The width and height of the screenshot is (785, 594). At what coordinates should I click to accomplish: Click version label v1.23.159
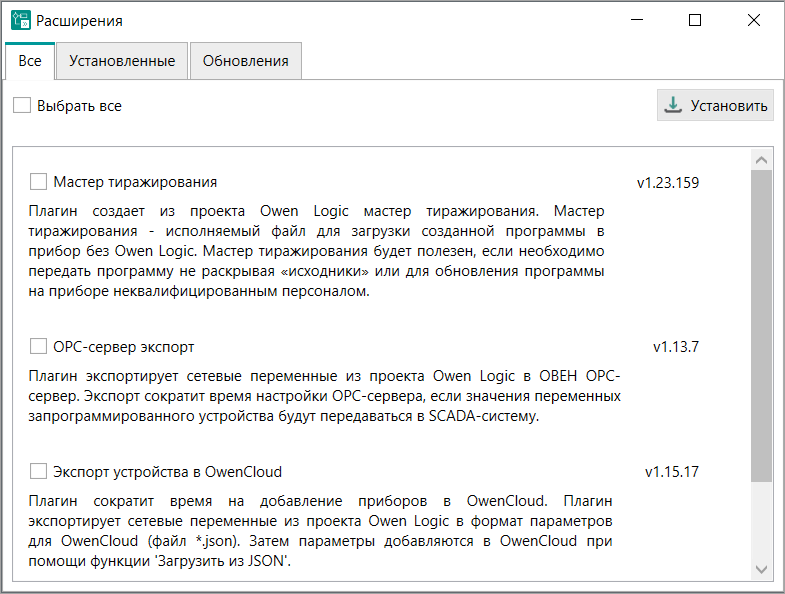[x=667, y=183]
